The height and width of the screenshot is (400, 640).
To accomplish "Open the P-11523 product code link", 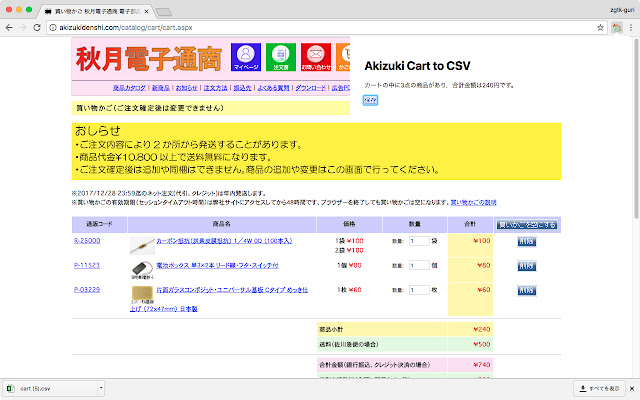I will click(87, 265).
